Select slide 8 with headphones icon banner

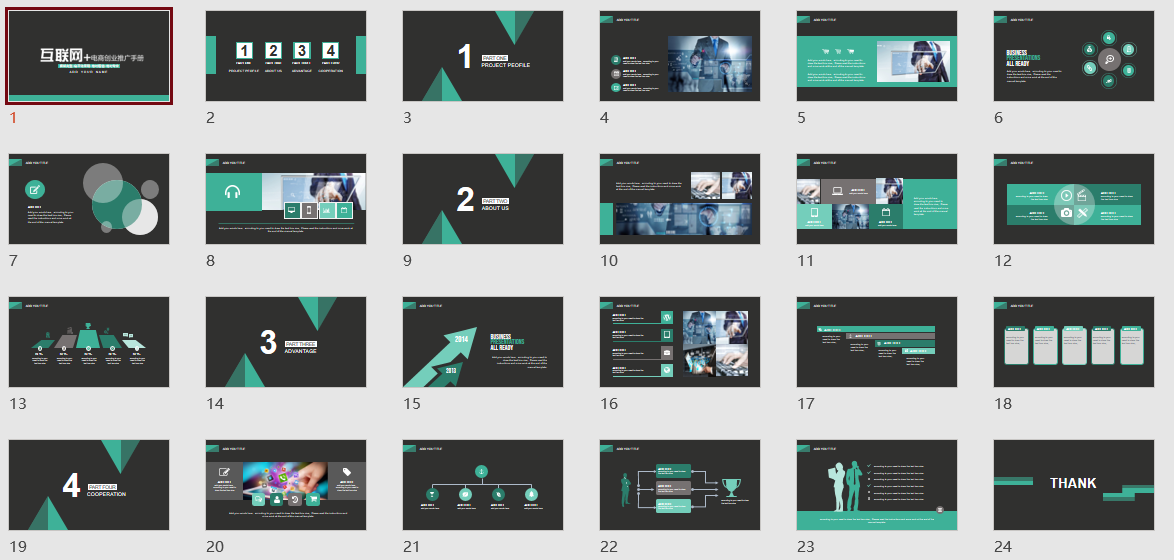click(286, 199)
